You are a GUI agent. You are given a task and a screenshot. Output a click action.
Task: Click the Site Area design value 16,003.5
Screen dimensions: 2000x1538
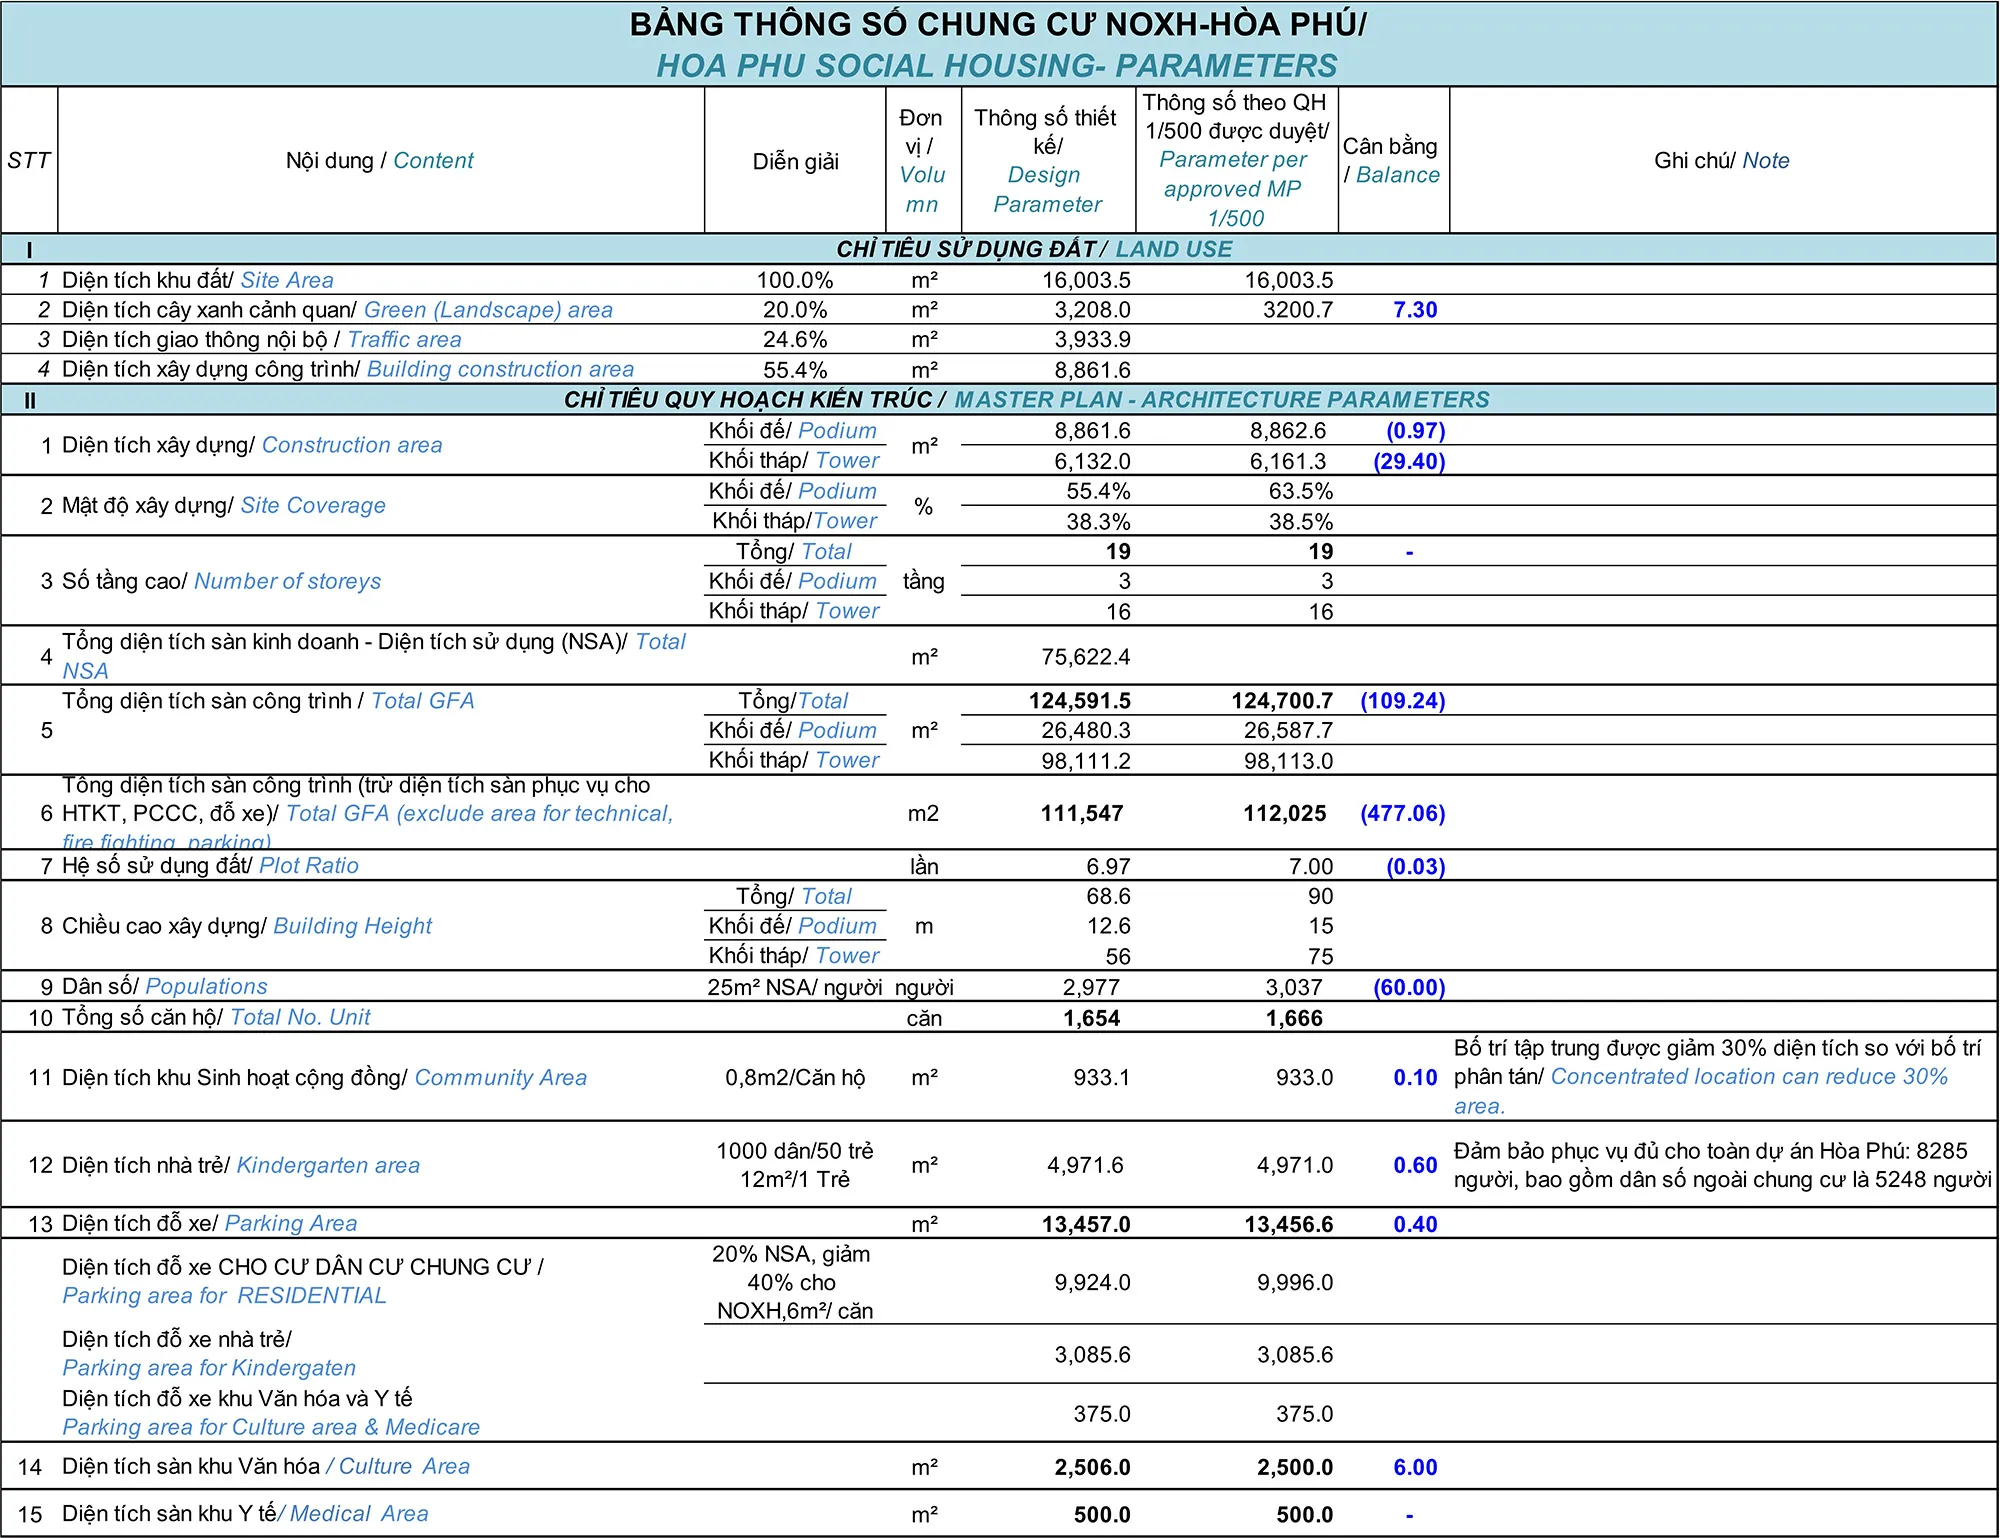click(1086, 280)
